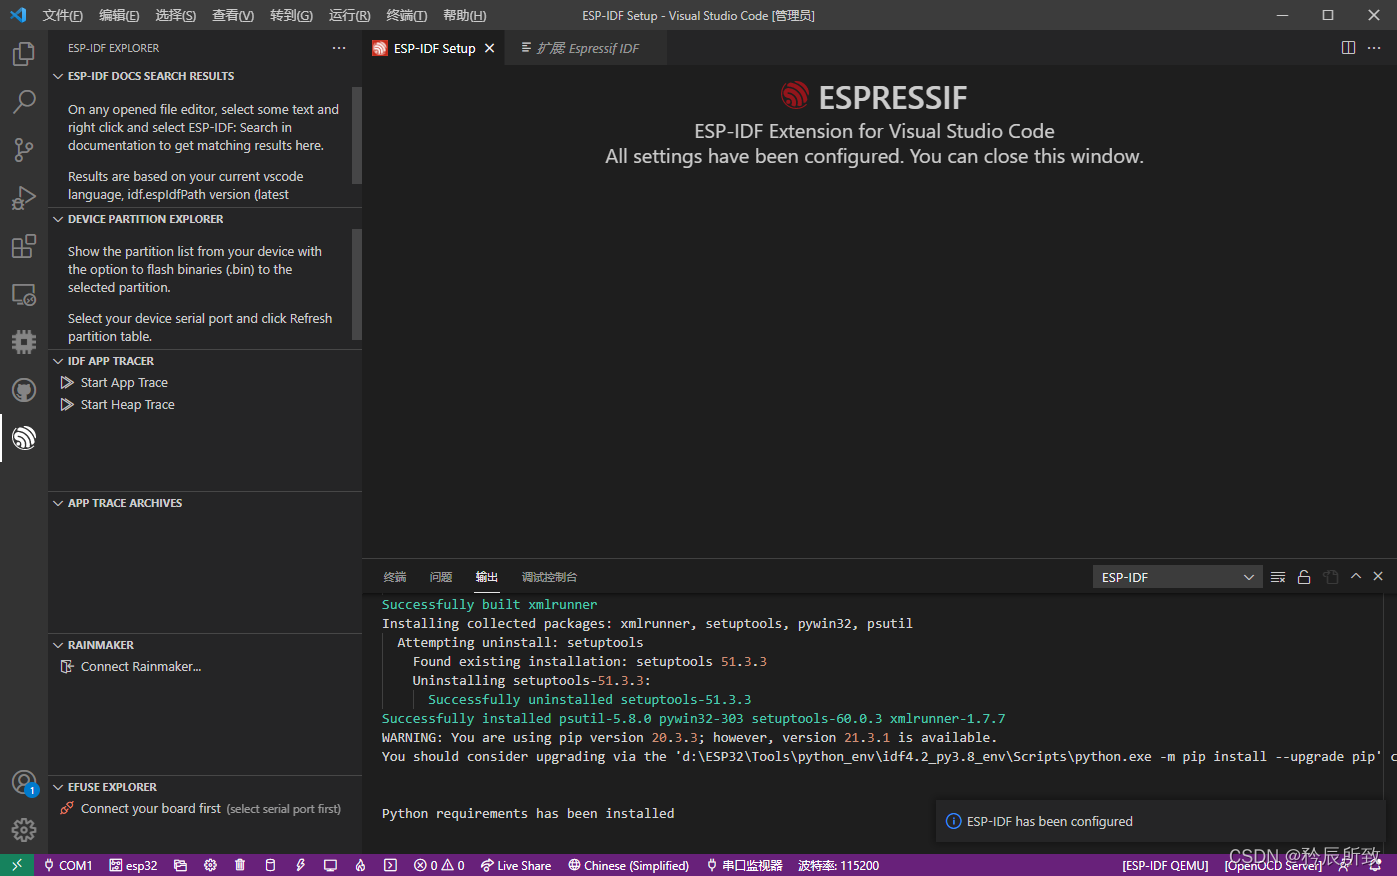1397x876 pixels.
Task: Open the 文件(F) menu
Action: tap(62, 15)
